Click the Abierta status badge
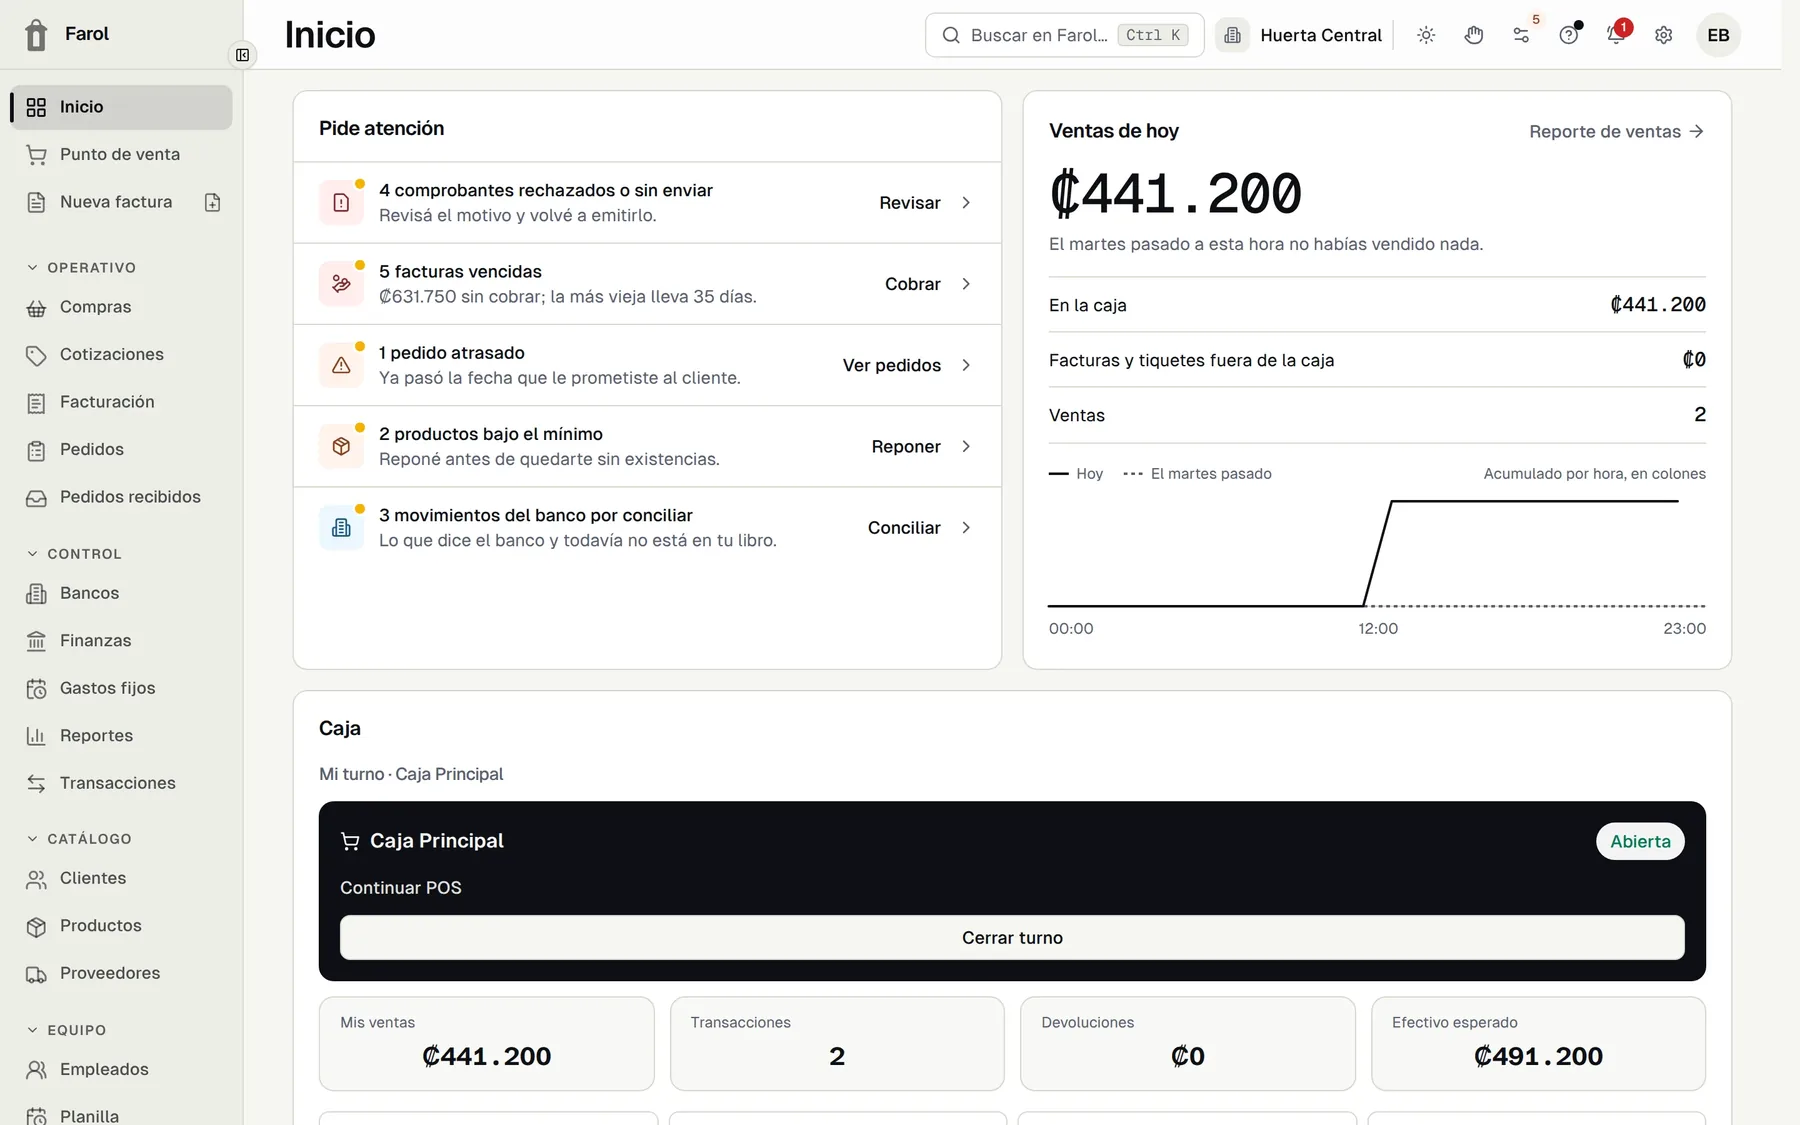This screenshot has height=1125, width=1800. coord(1640,842)
